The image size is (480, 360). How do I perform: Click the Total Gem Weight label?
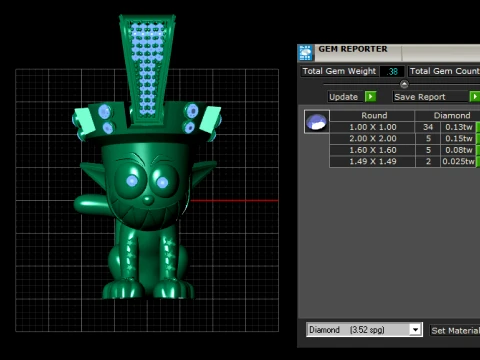click(x=339, y=71)
